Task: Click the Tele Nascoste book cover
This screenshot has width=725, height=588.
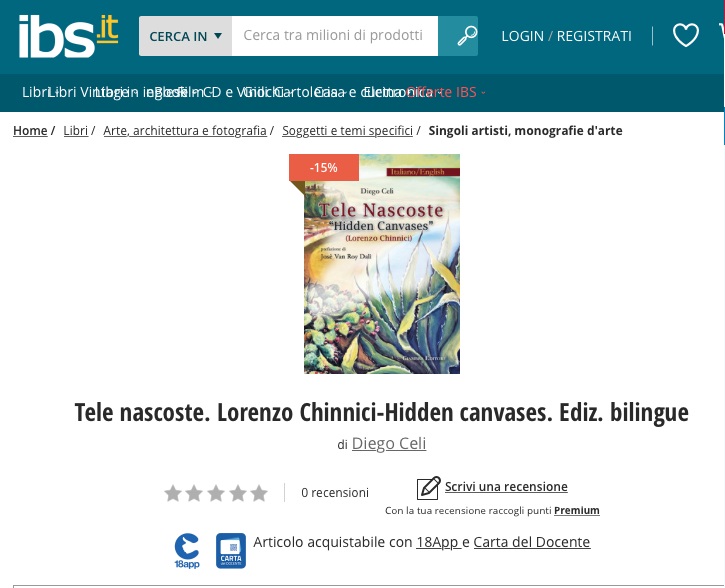Action: [x=381, y=264]
